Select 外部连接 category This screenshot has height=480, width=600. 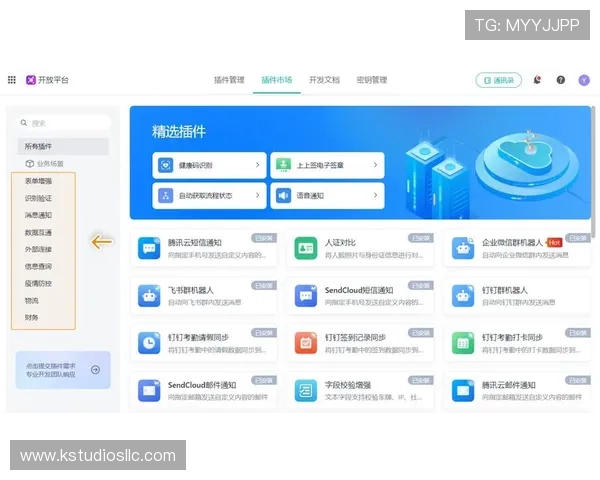click(38, 249)
